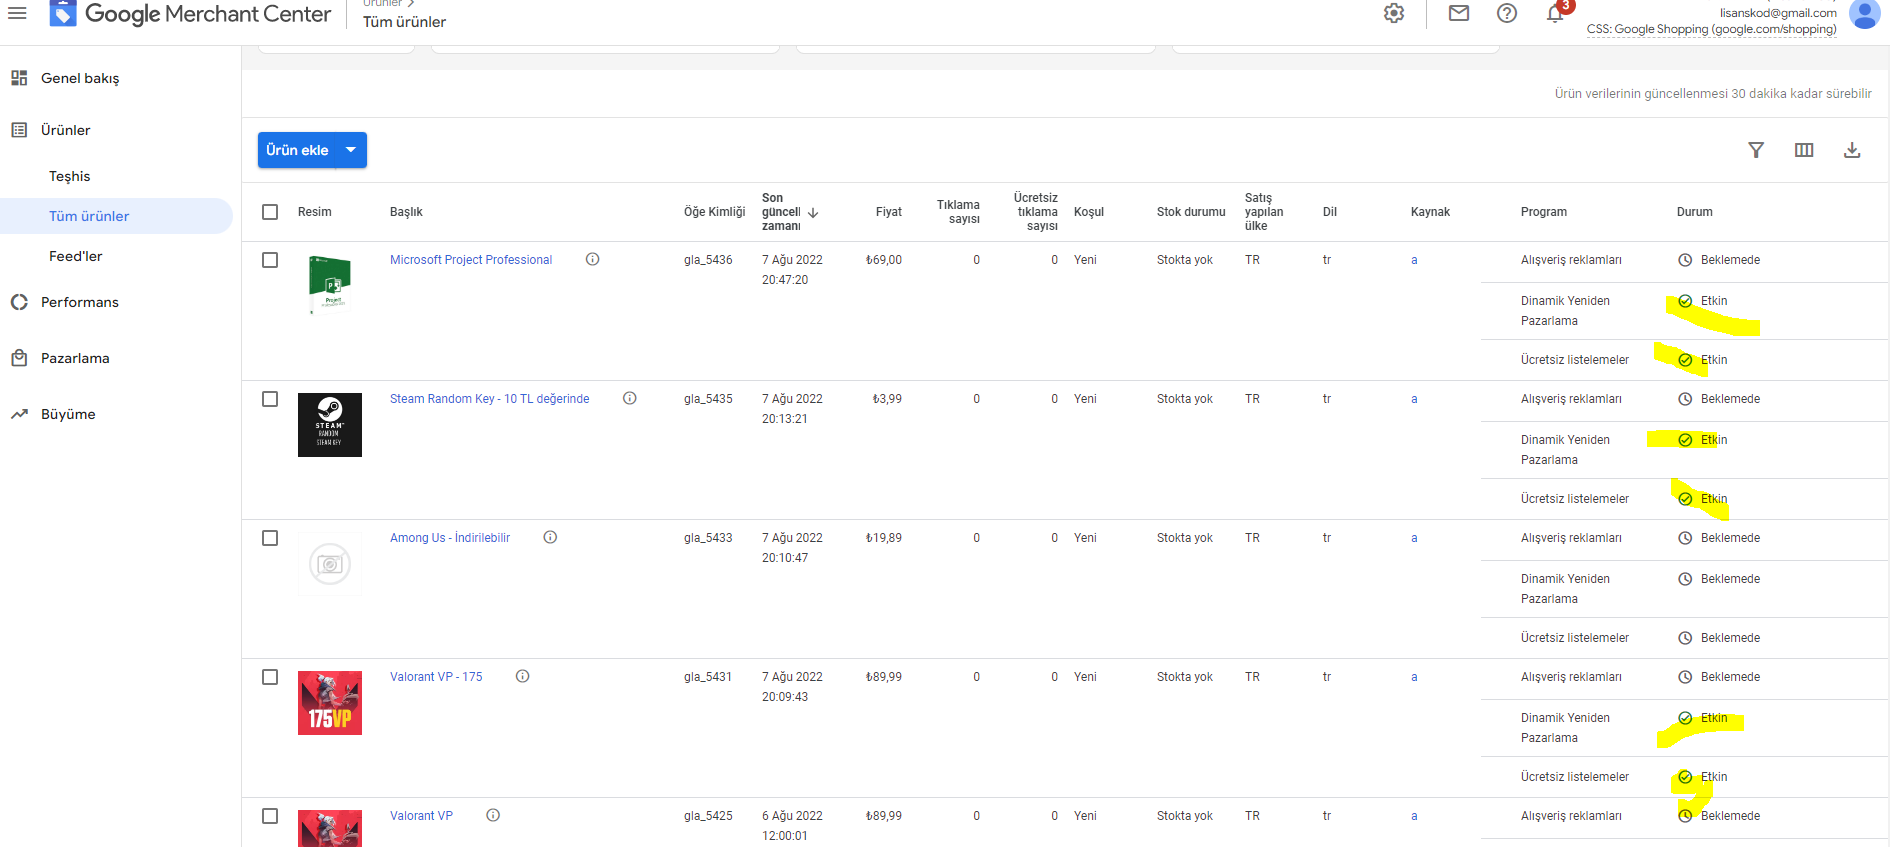Screen dimensions: 1890x847
Task: Open the filter funnel icon
Action: click(x=1756, y=150)
